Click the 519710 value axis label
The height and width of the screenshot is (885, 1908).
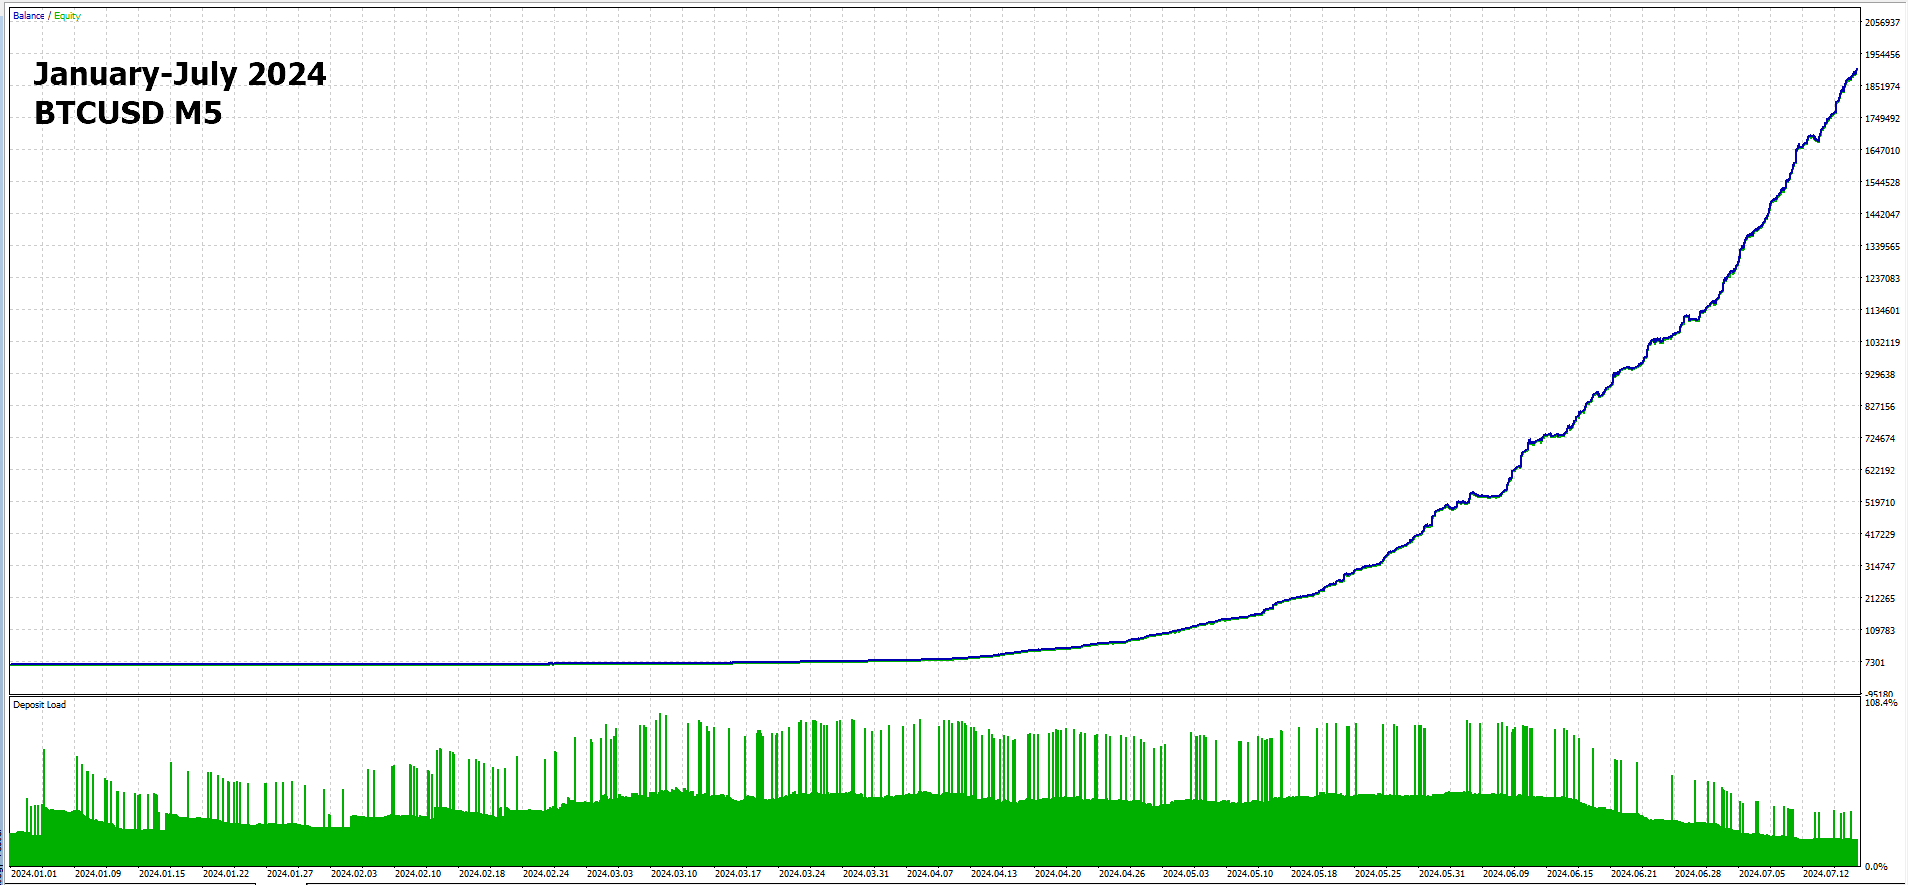pos(1879,503)
